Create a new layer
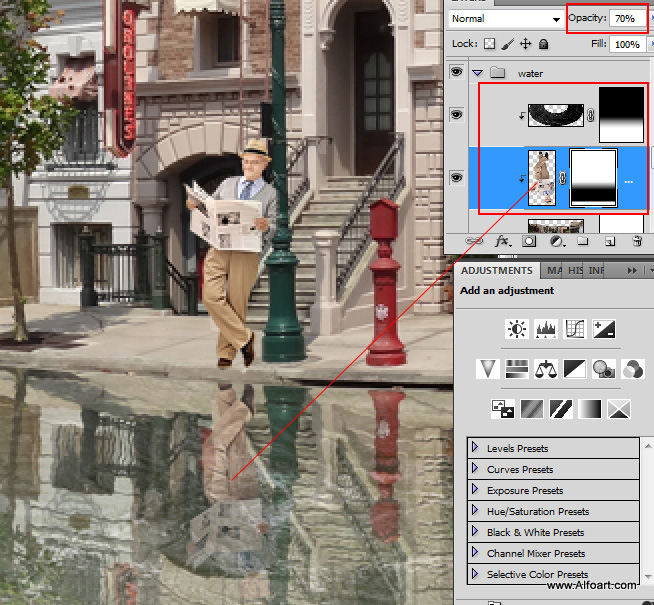 click(610, 241)
